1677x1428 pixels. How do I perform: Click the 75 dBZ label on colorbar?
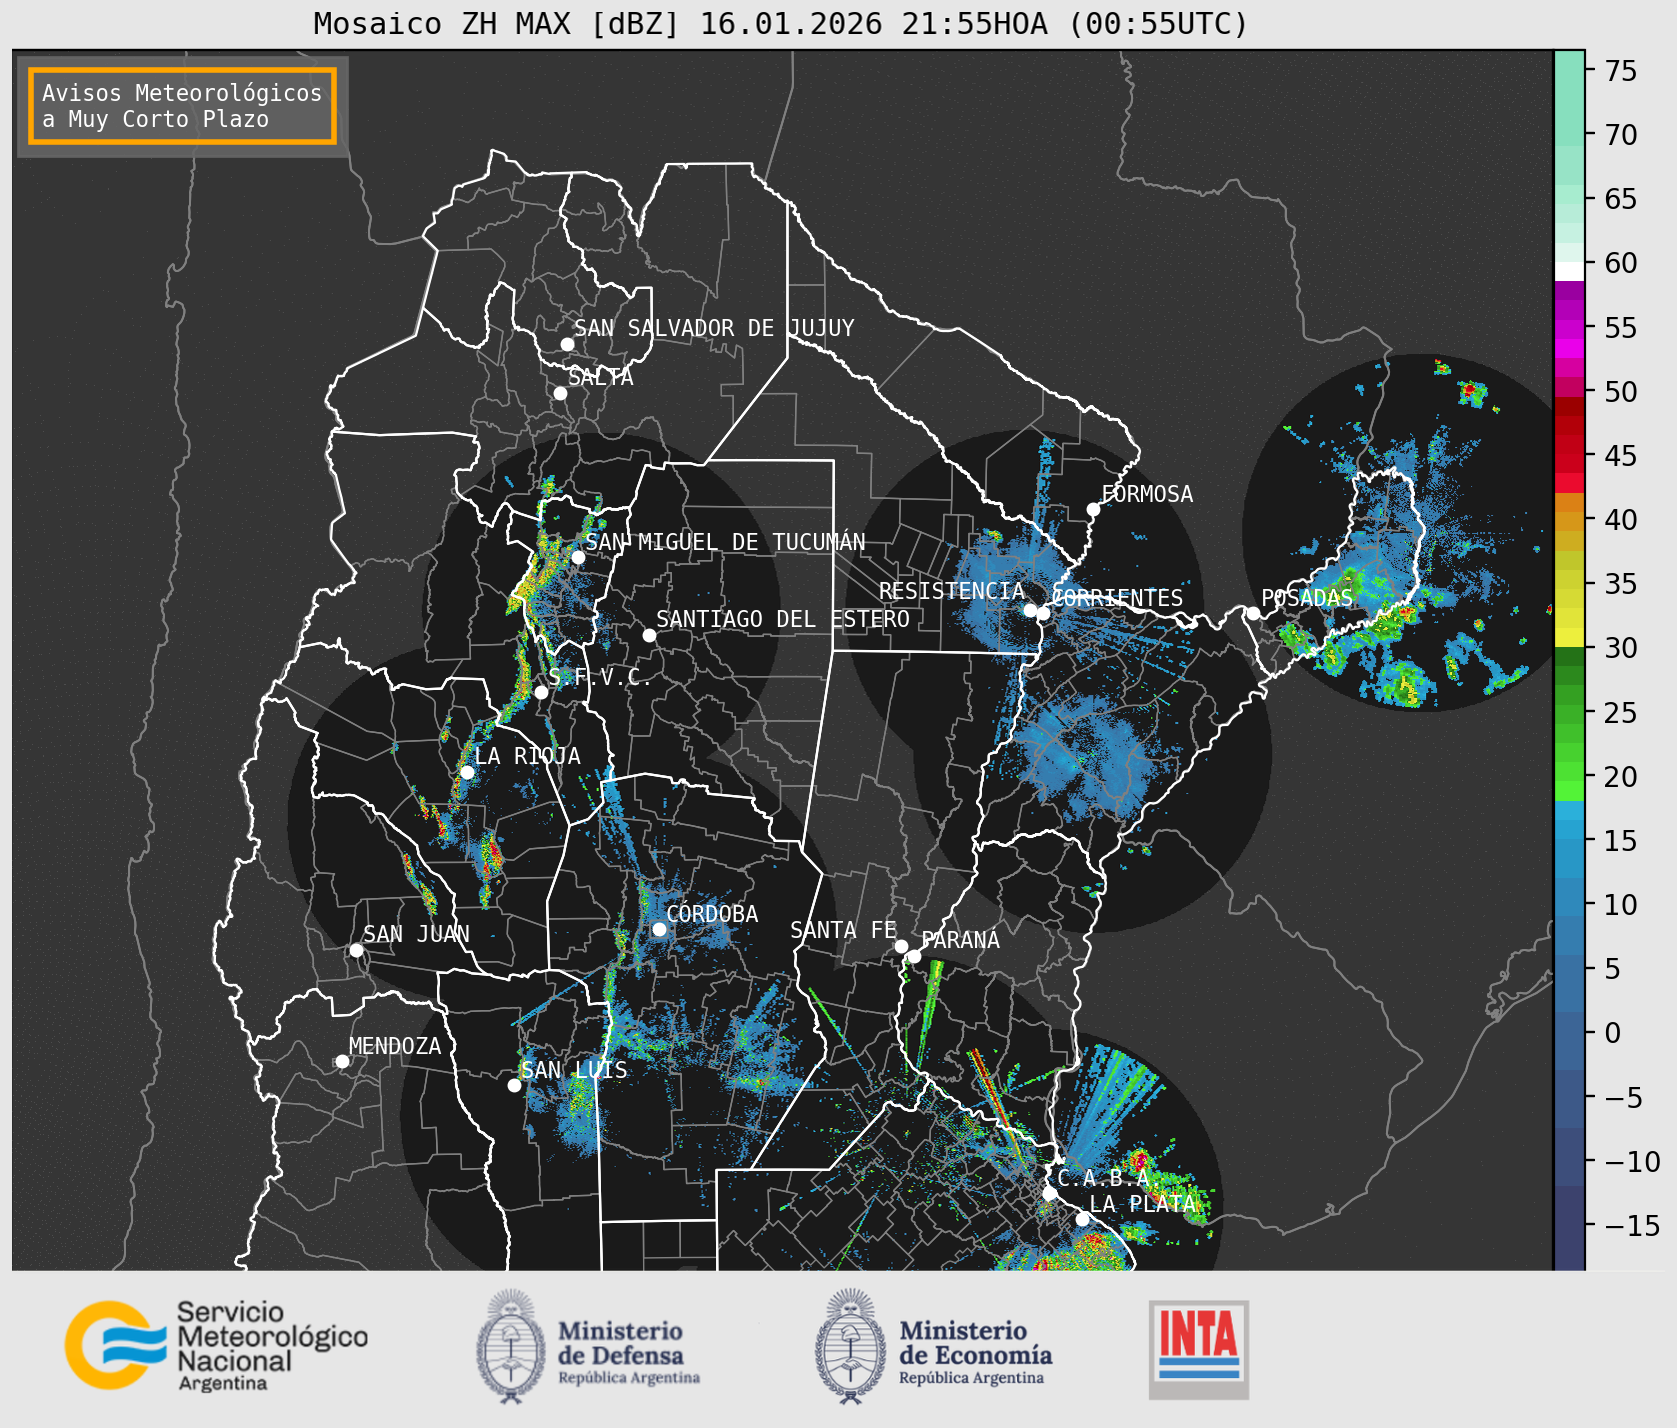pos(1621,71)
